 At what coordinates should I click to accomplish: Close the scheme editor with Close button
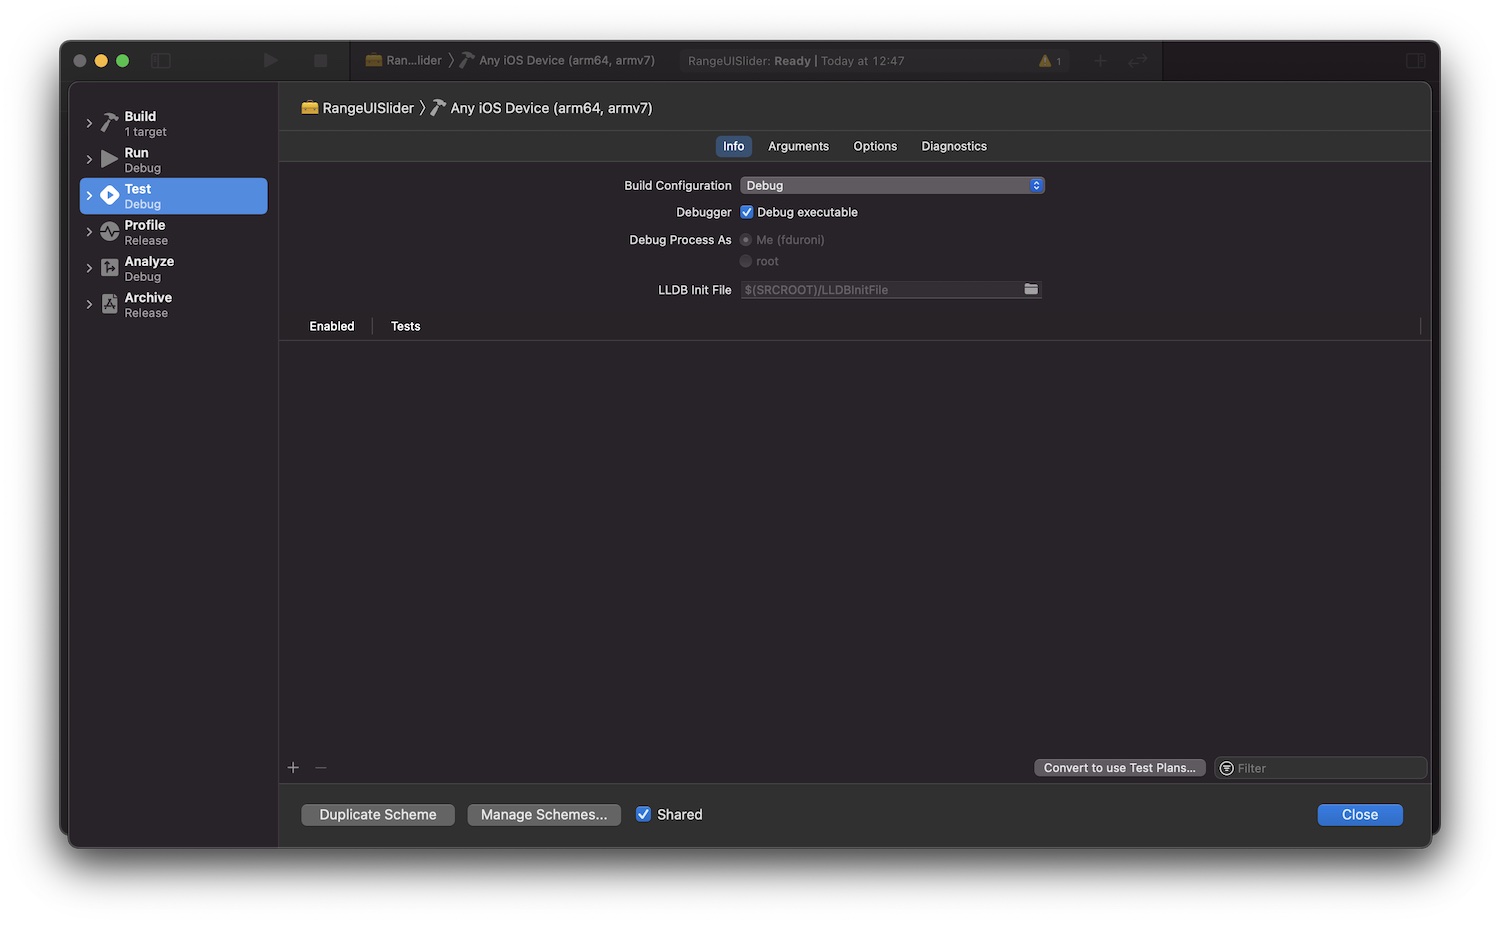(x=1360, y=815)
